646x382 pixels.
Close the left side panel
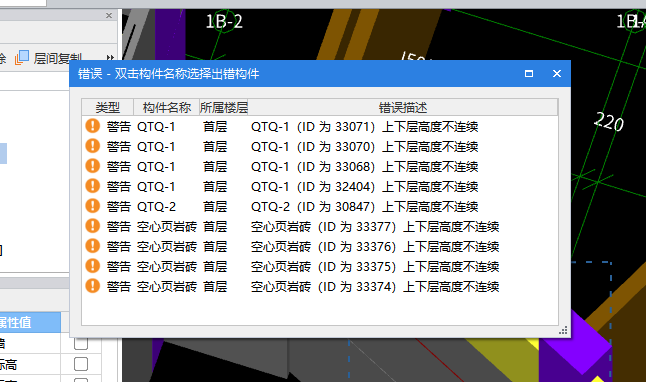pos(109,15)
